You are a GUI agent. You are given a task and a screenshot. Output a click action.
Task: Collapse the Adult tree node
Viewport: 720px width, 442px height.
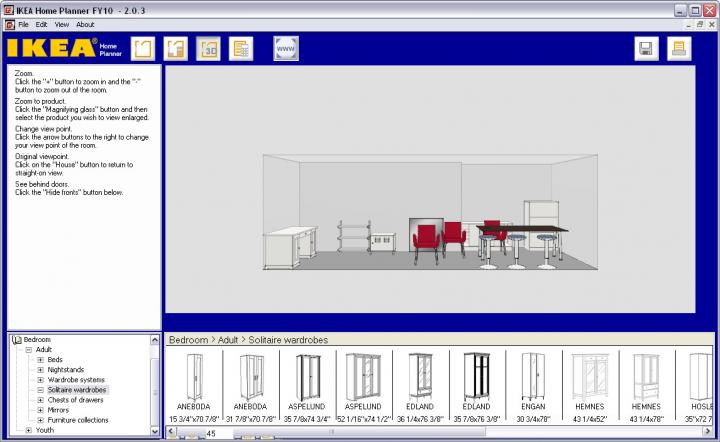(29, 350)
